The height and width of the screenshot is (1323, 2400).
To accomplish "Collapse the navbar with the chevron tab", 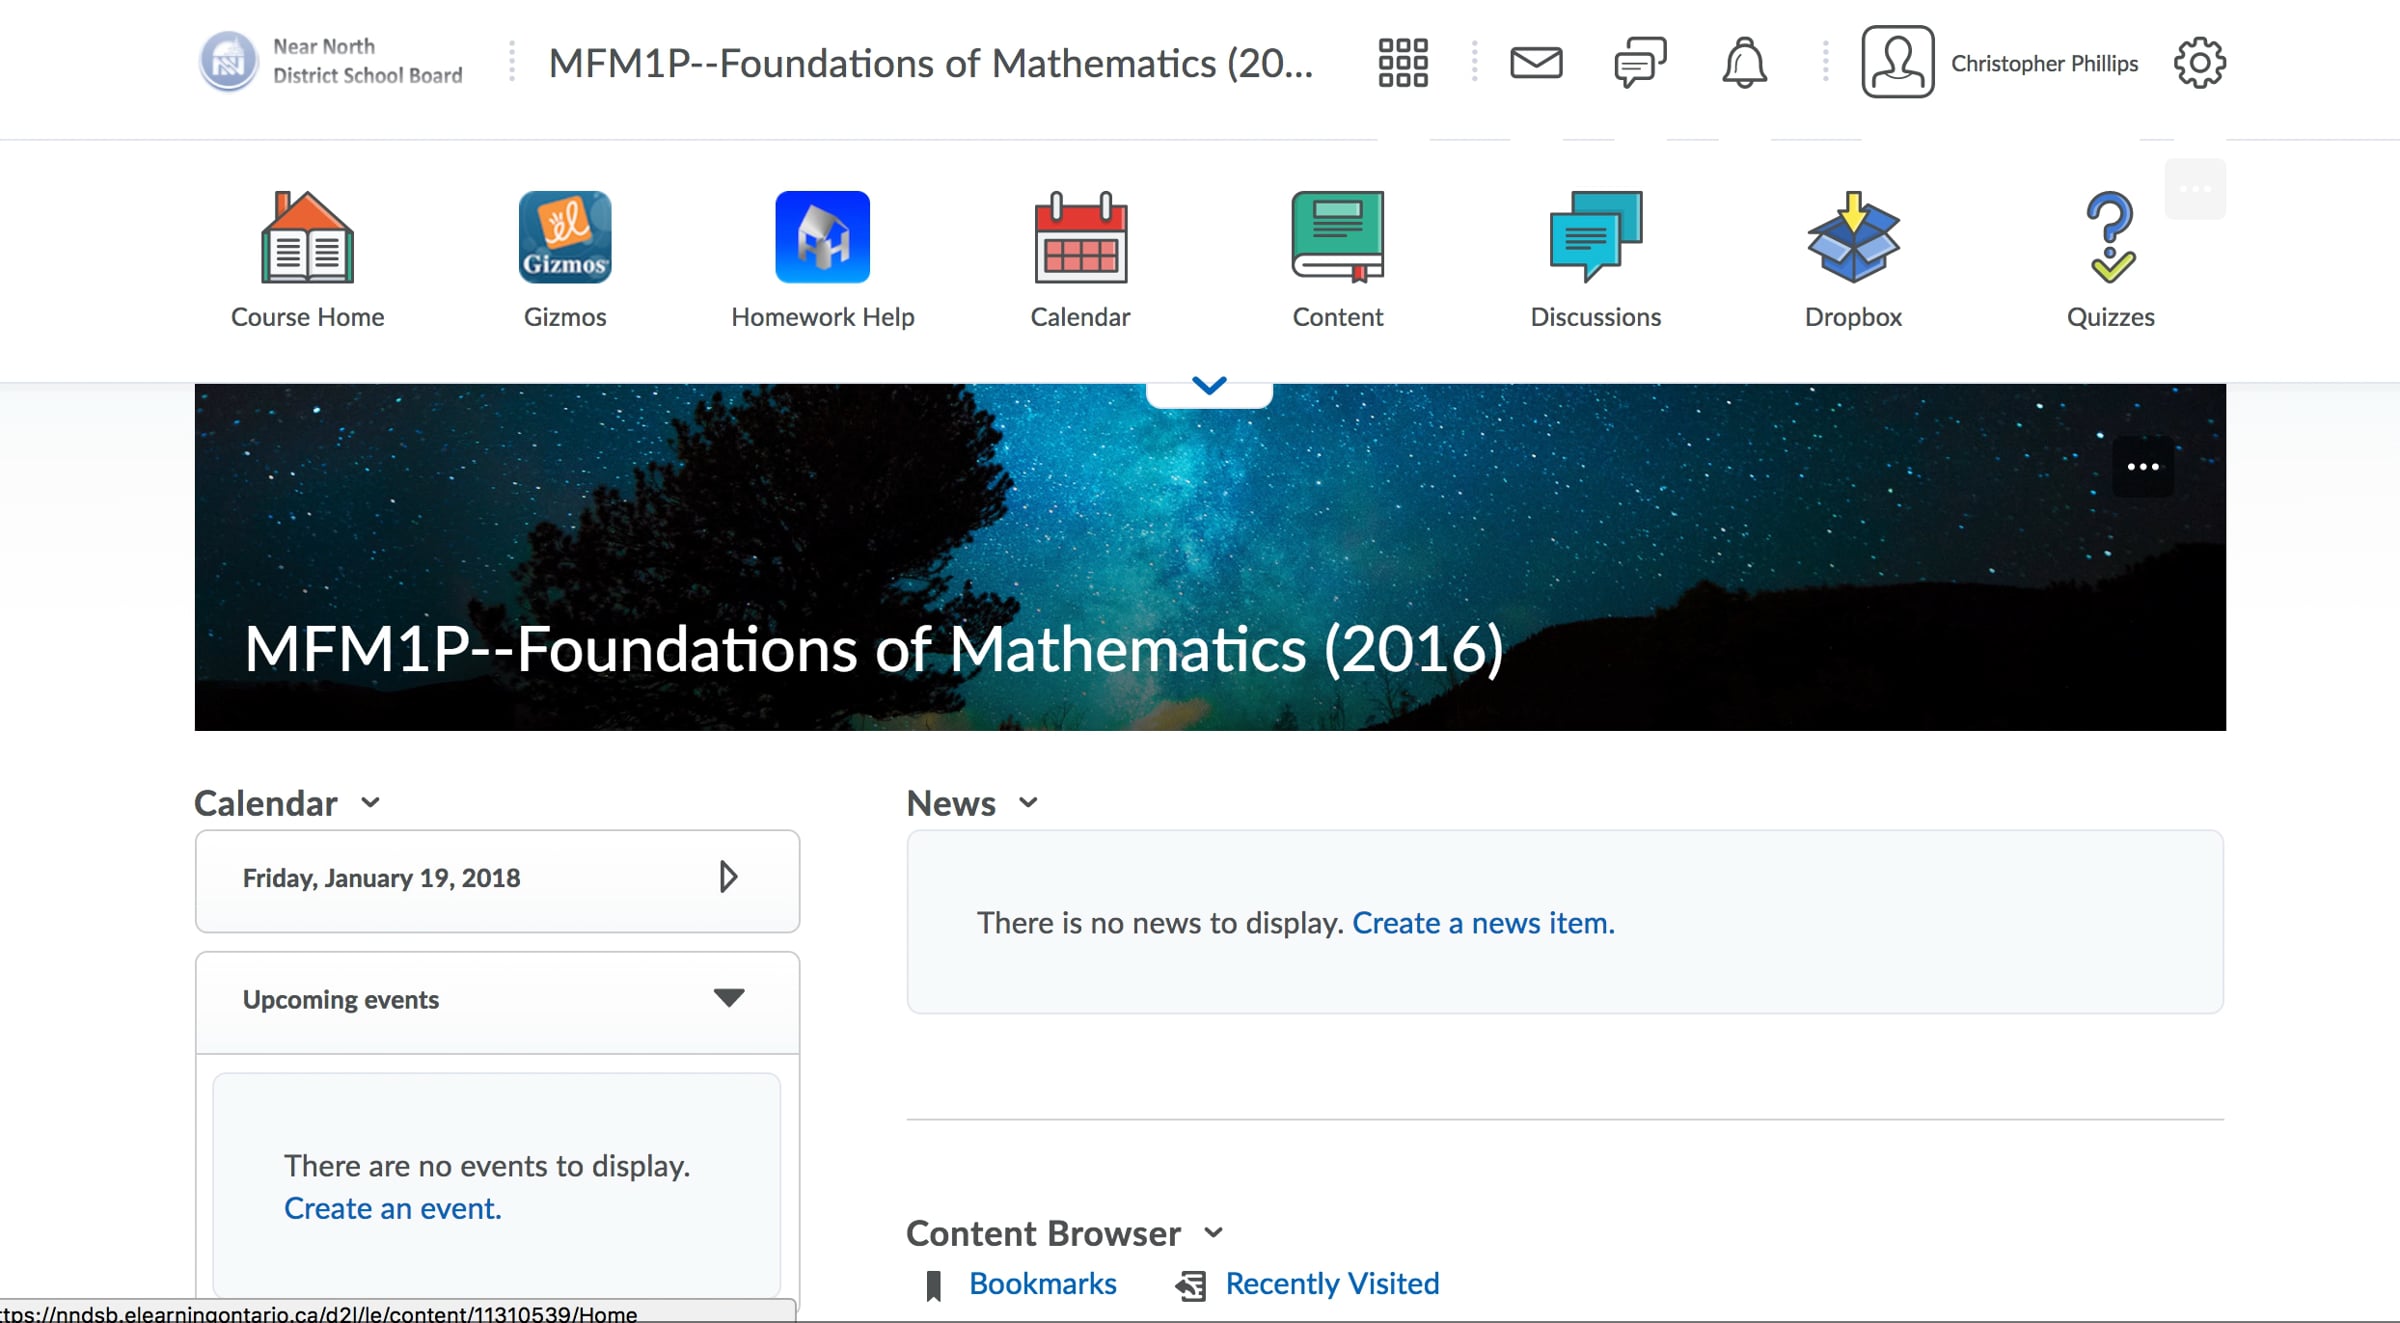I will 1209,386.
